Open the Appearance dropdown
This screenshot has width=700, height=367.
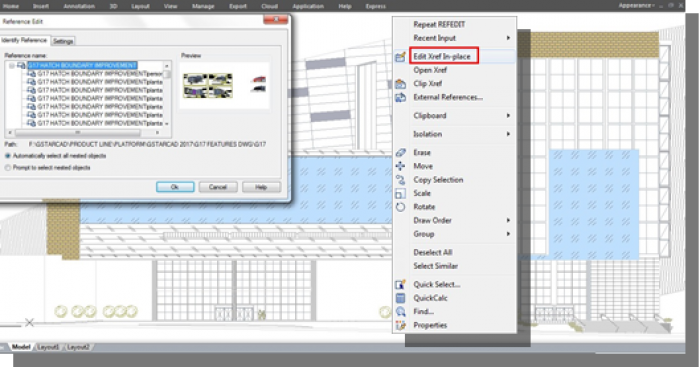[x=636, y=5]
